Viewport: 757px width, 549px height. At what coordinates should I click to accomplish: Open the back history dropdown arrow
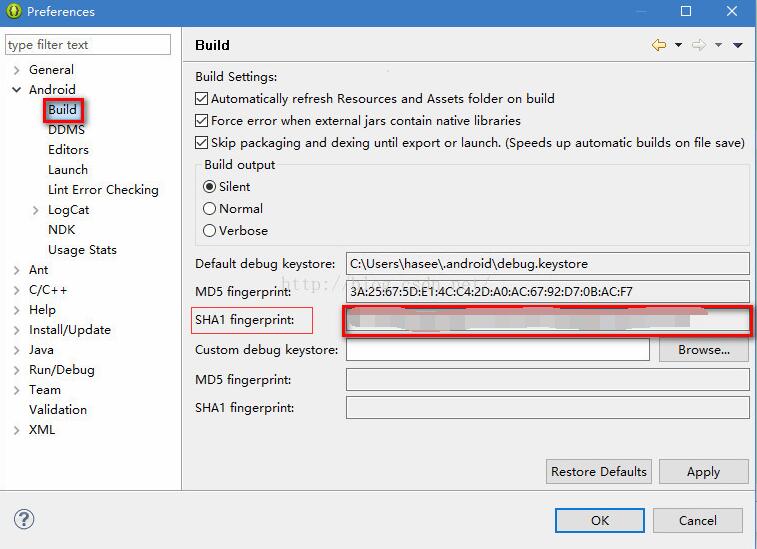[678, 46]
